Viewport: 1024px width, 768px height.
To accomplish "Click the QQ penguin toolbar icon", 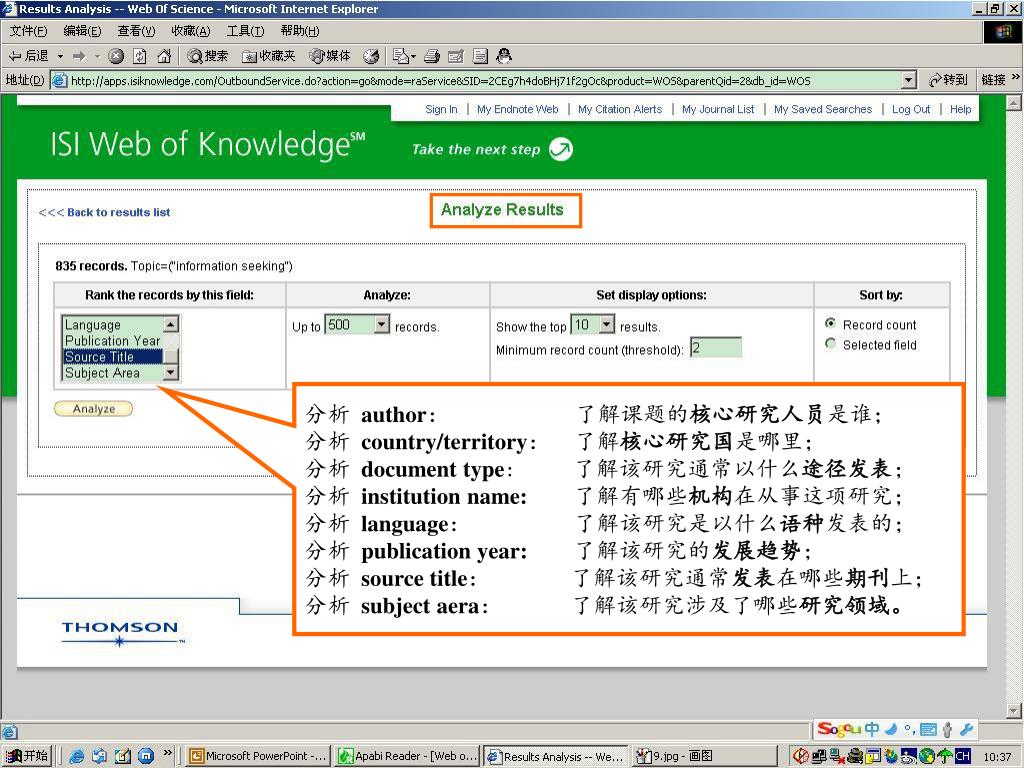I will click(x=504, y=56).
